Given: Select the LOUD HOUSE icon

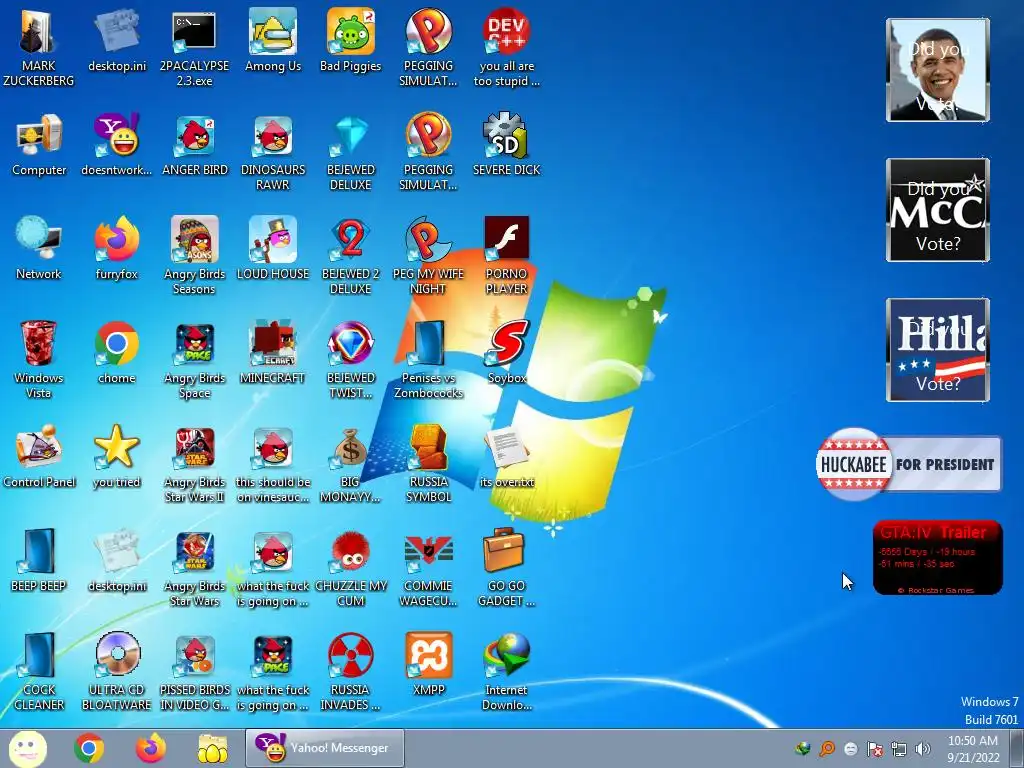Looking at the screenshot, I should 272,249.
